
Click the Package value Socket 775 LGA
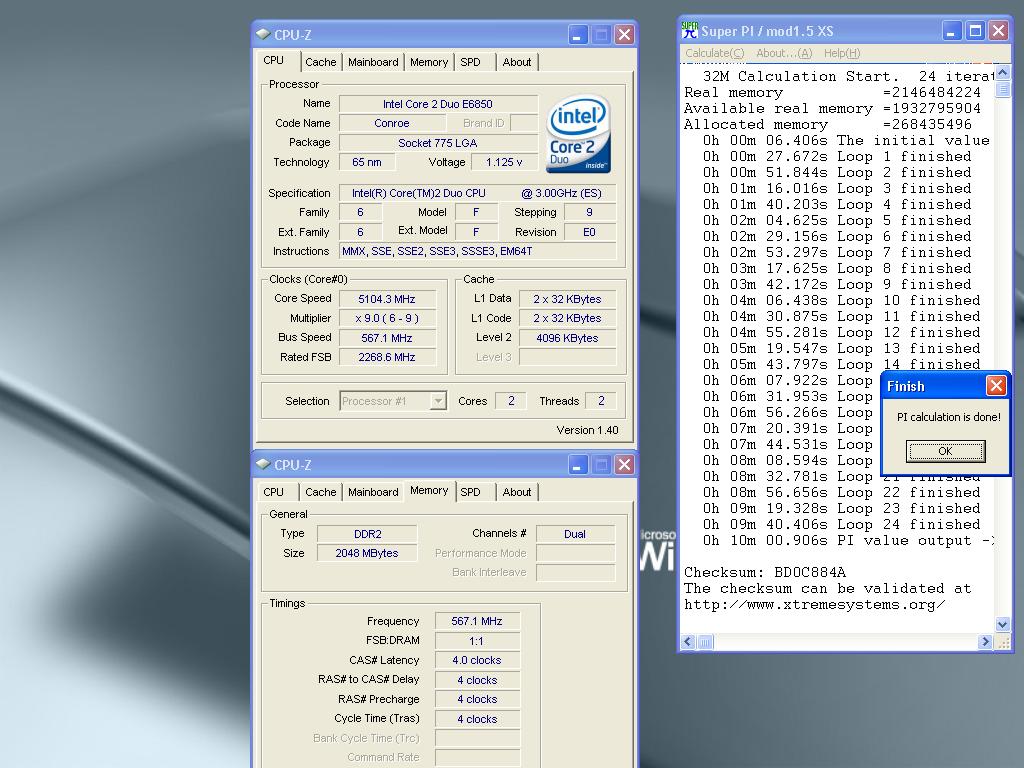coord(438,143)
